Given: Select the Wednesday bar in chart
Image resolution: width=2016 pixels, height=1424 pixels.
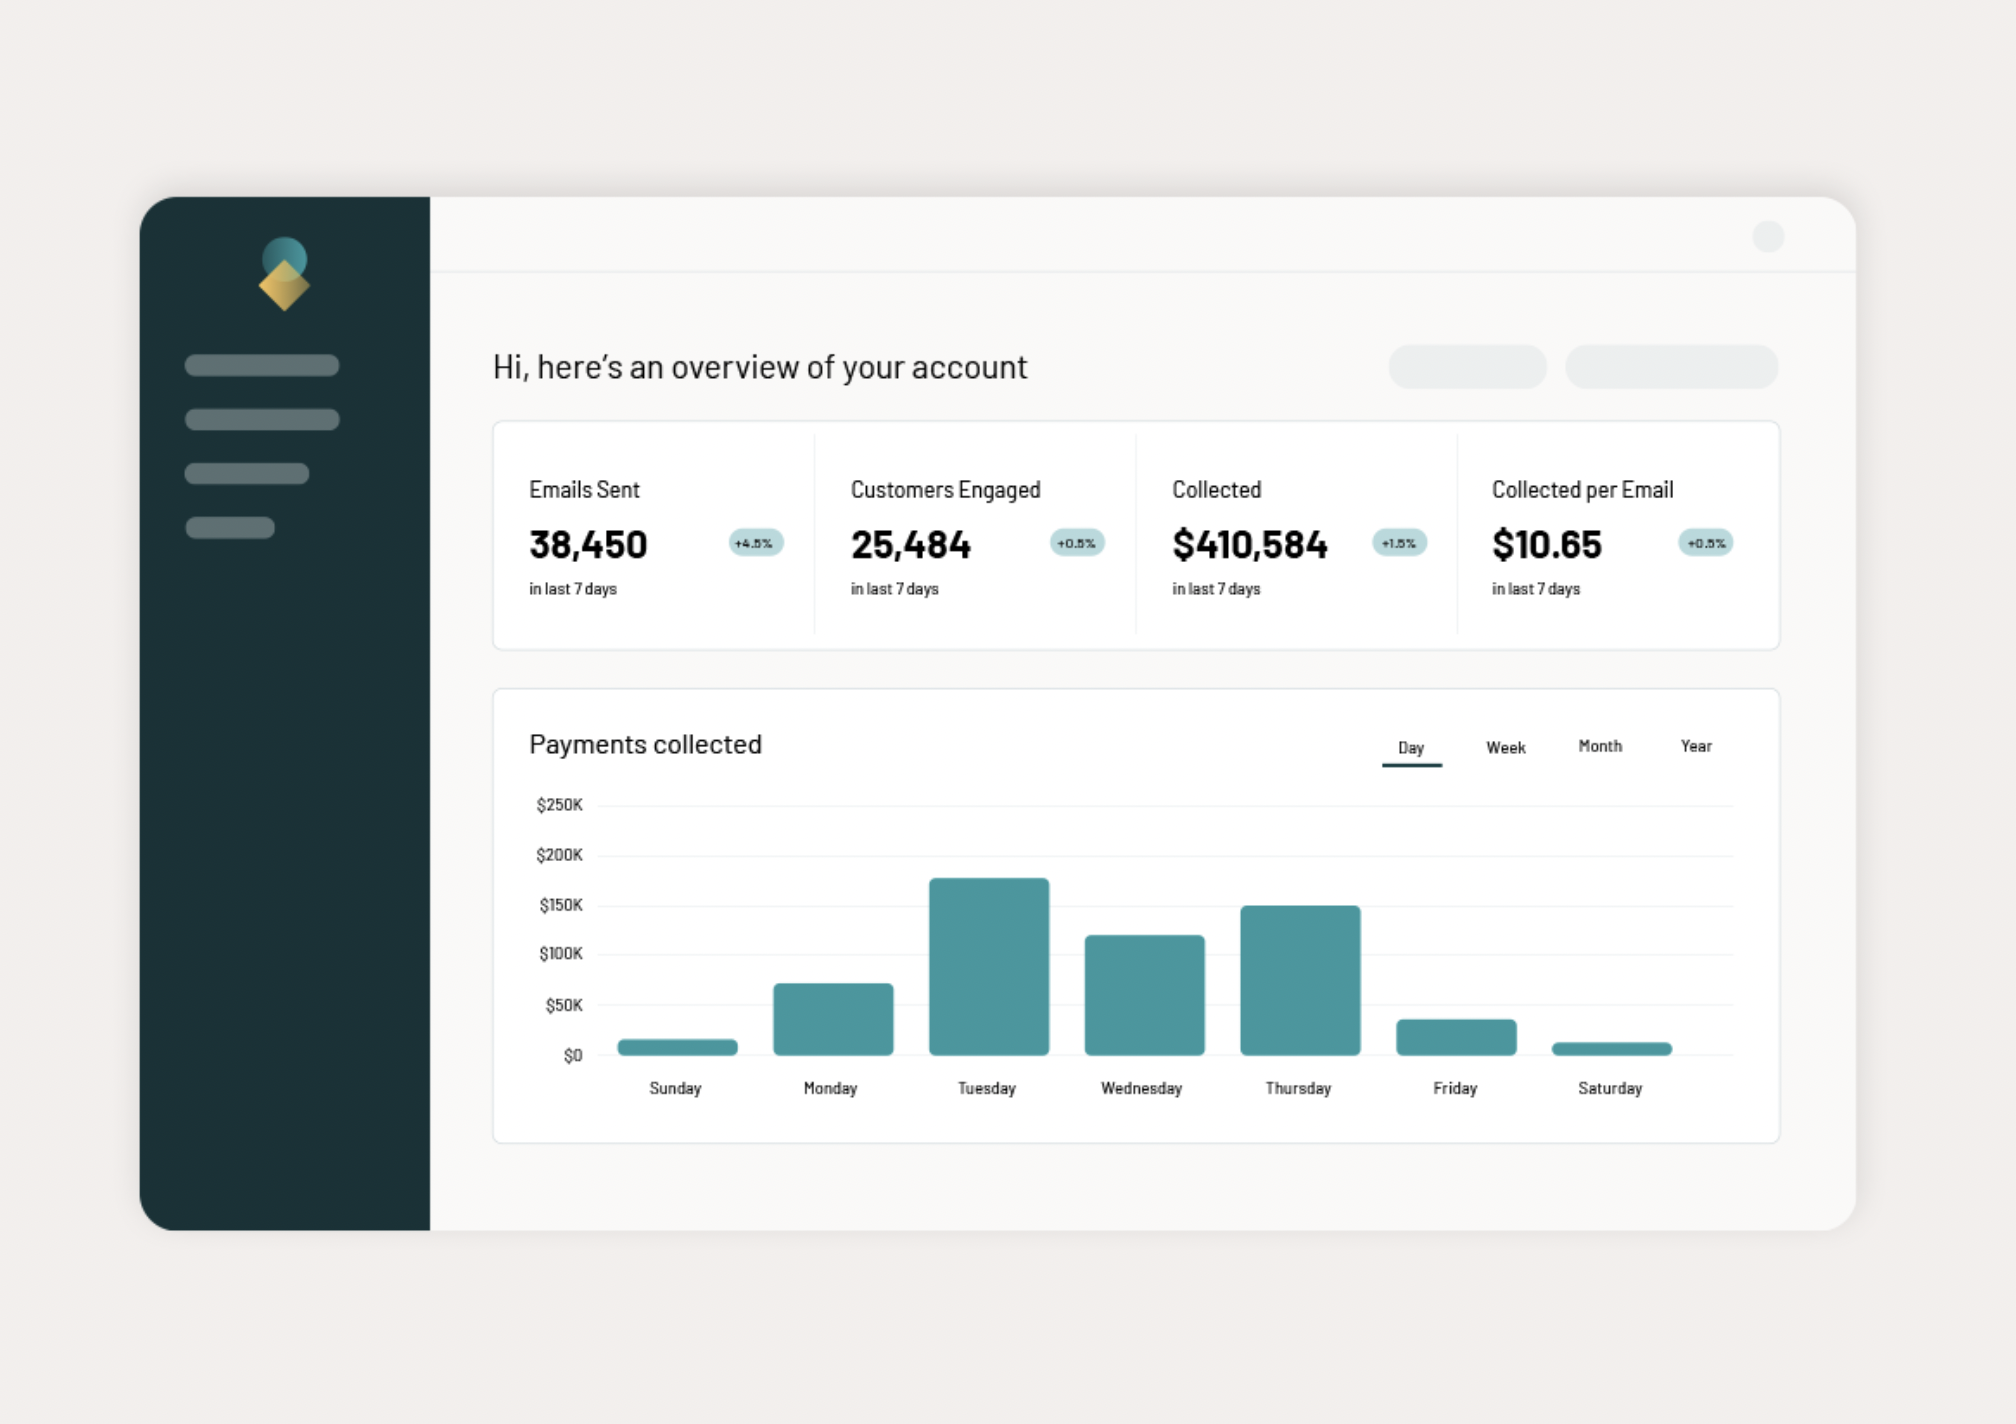Looking at the screenshot, I should point(1145,995).
